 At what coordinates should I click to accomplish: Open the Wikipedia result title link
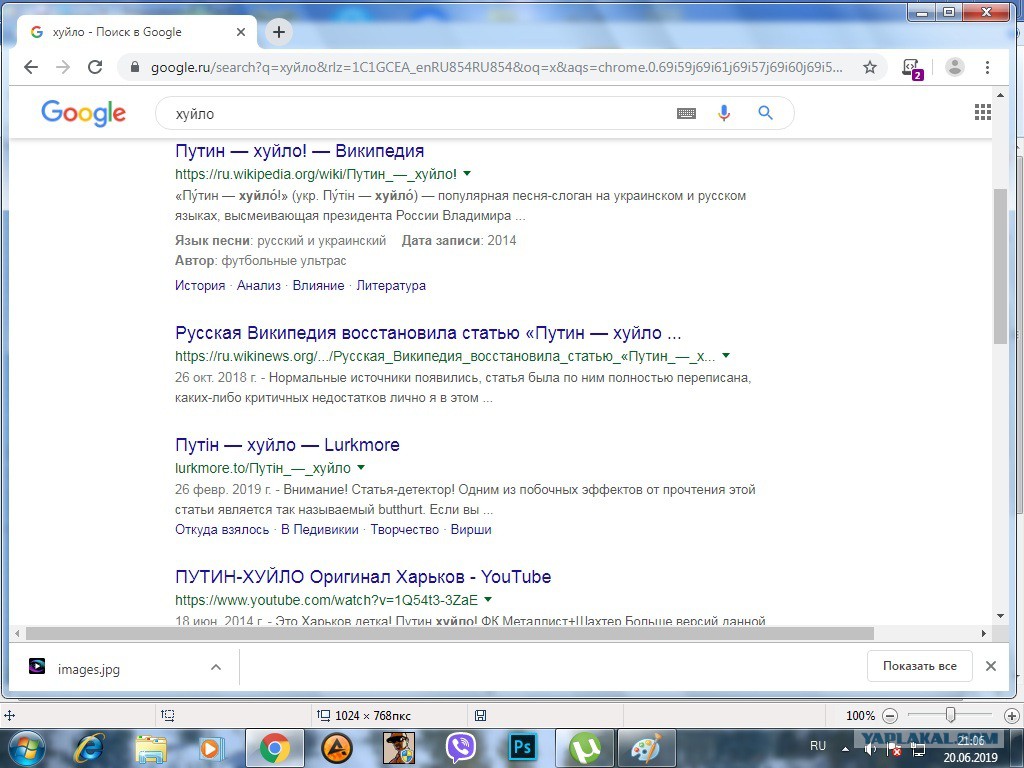tap(300, 151)
